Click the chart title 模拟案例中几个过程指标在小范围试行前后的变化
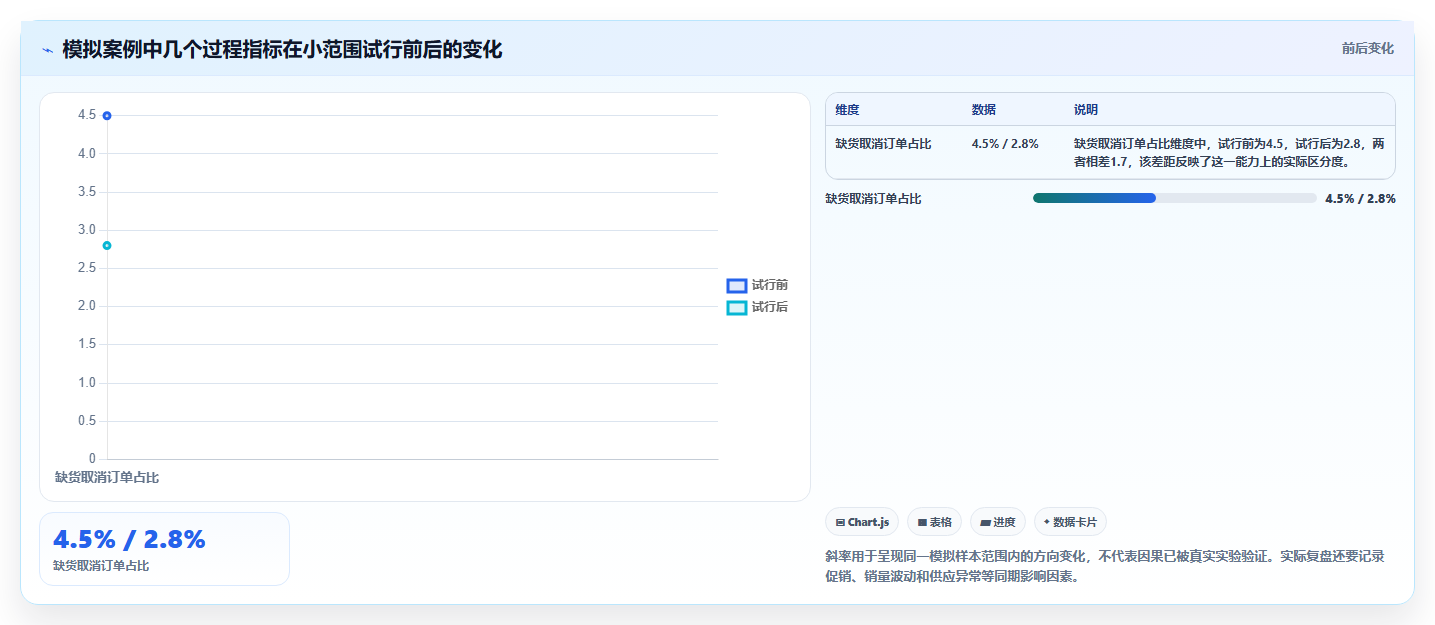This screenshot has width=1435, height=625. [282, 49]
